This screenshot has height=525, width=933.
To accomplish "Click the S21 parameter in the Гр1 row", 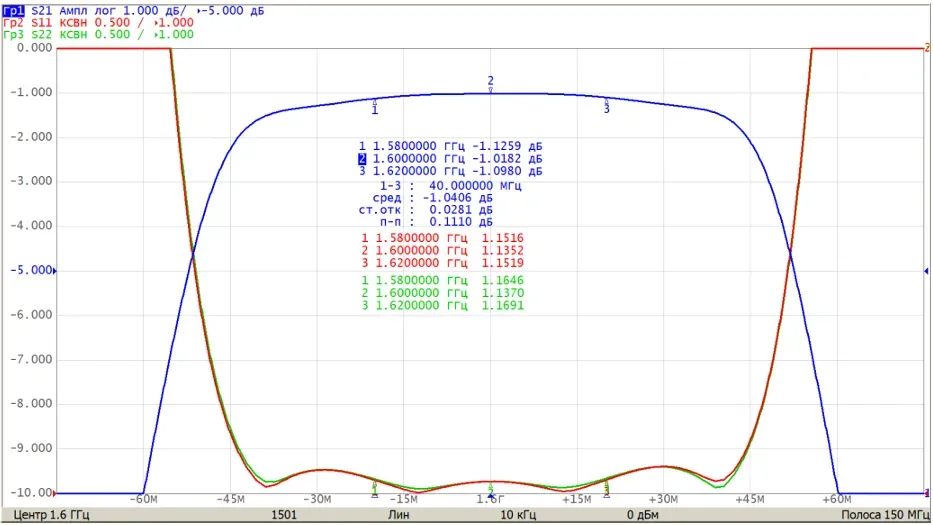I will click(x=42, y=11).
